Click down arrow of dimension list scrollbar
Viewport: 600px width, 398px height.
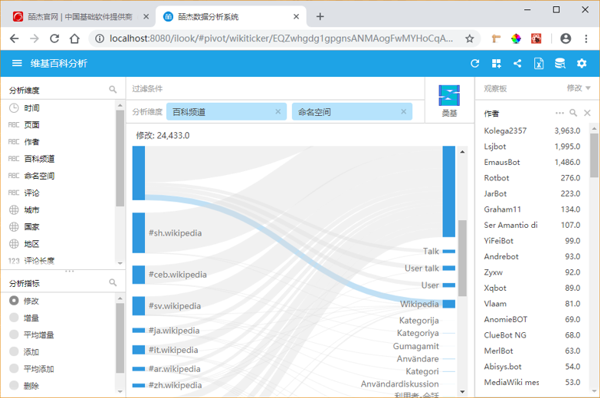click(x=120, y=263)
